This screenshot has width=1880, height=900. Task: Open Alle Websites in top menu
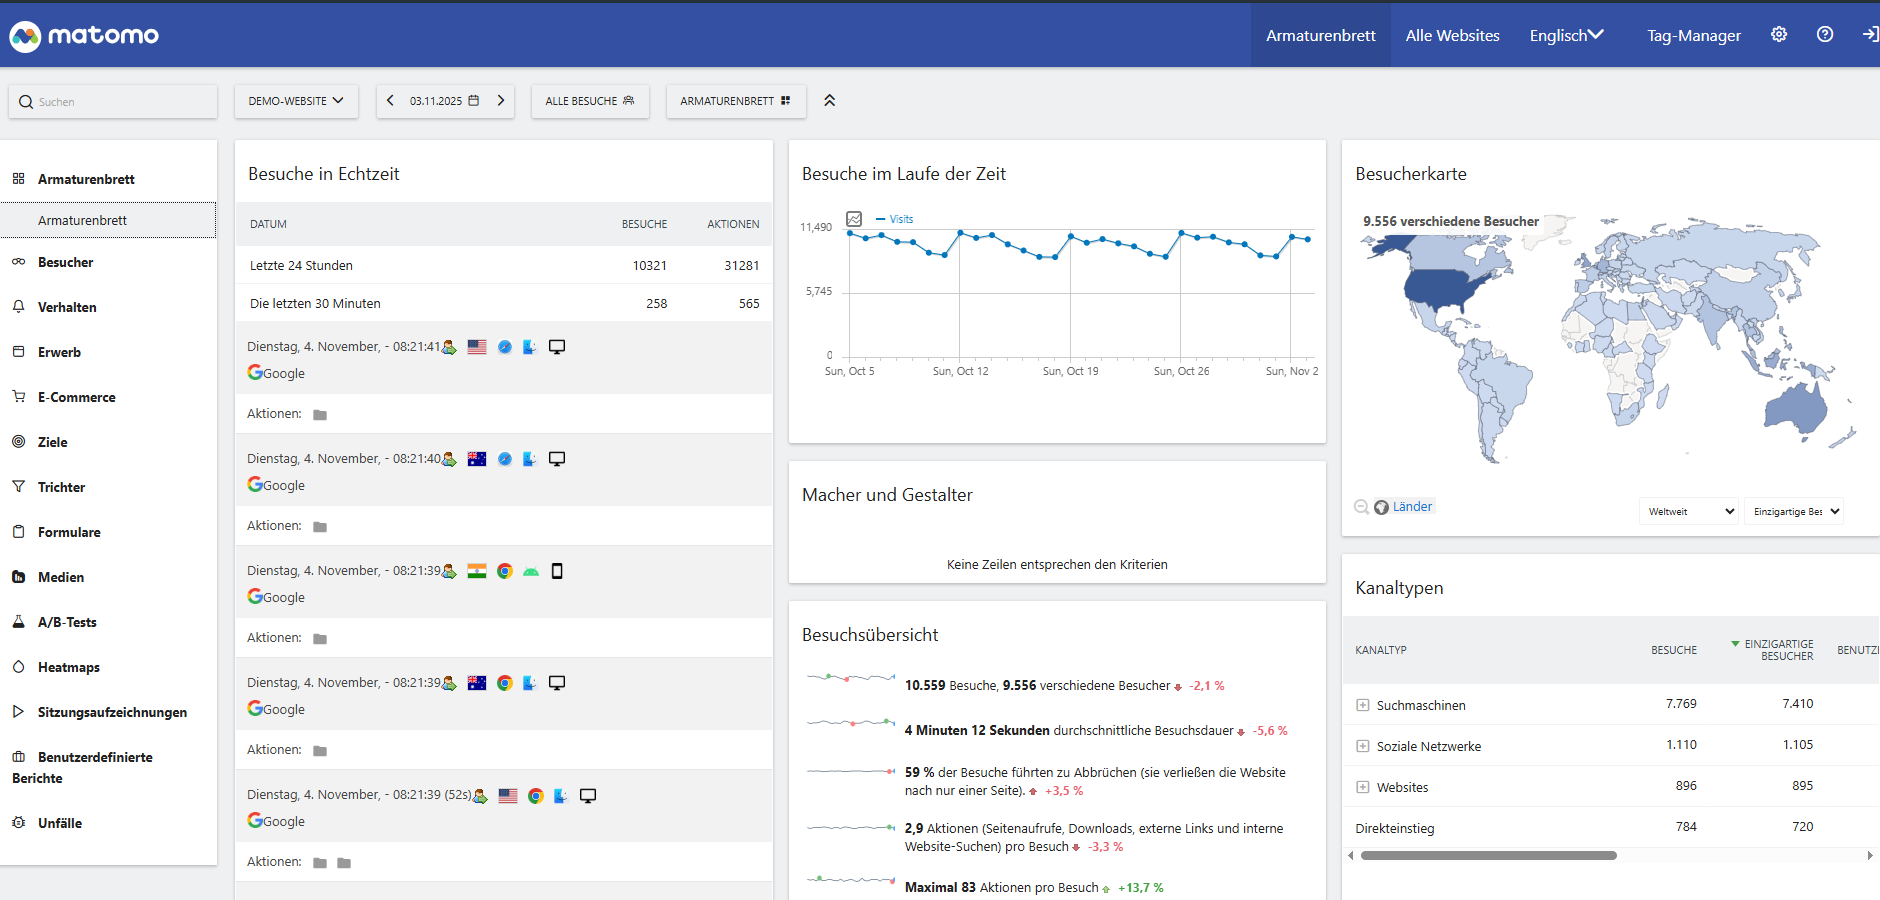[x=1452, y=35]
